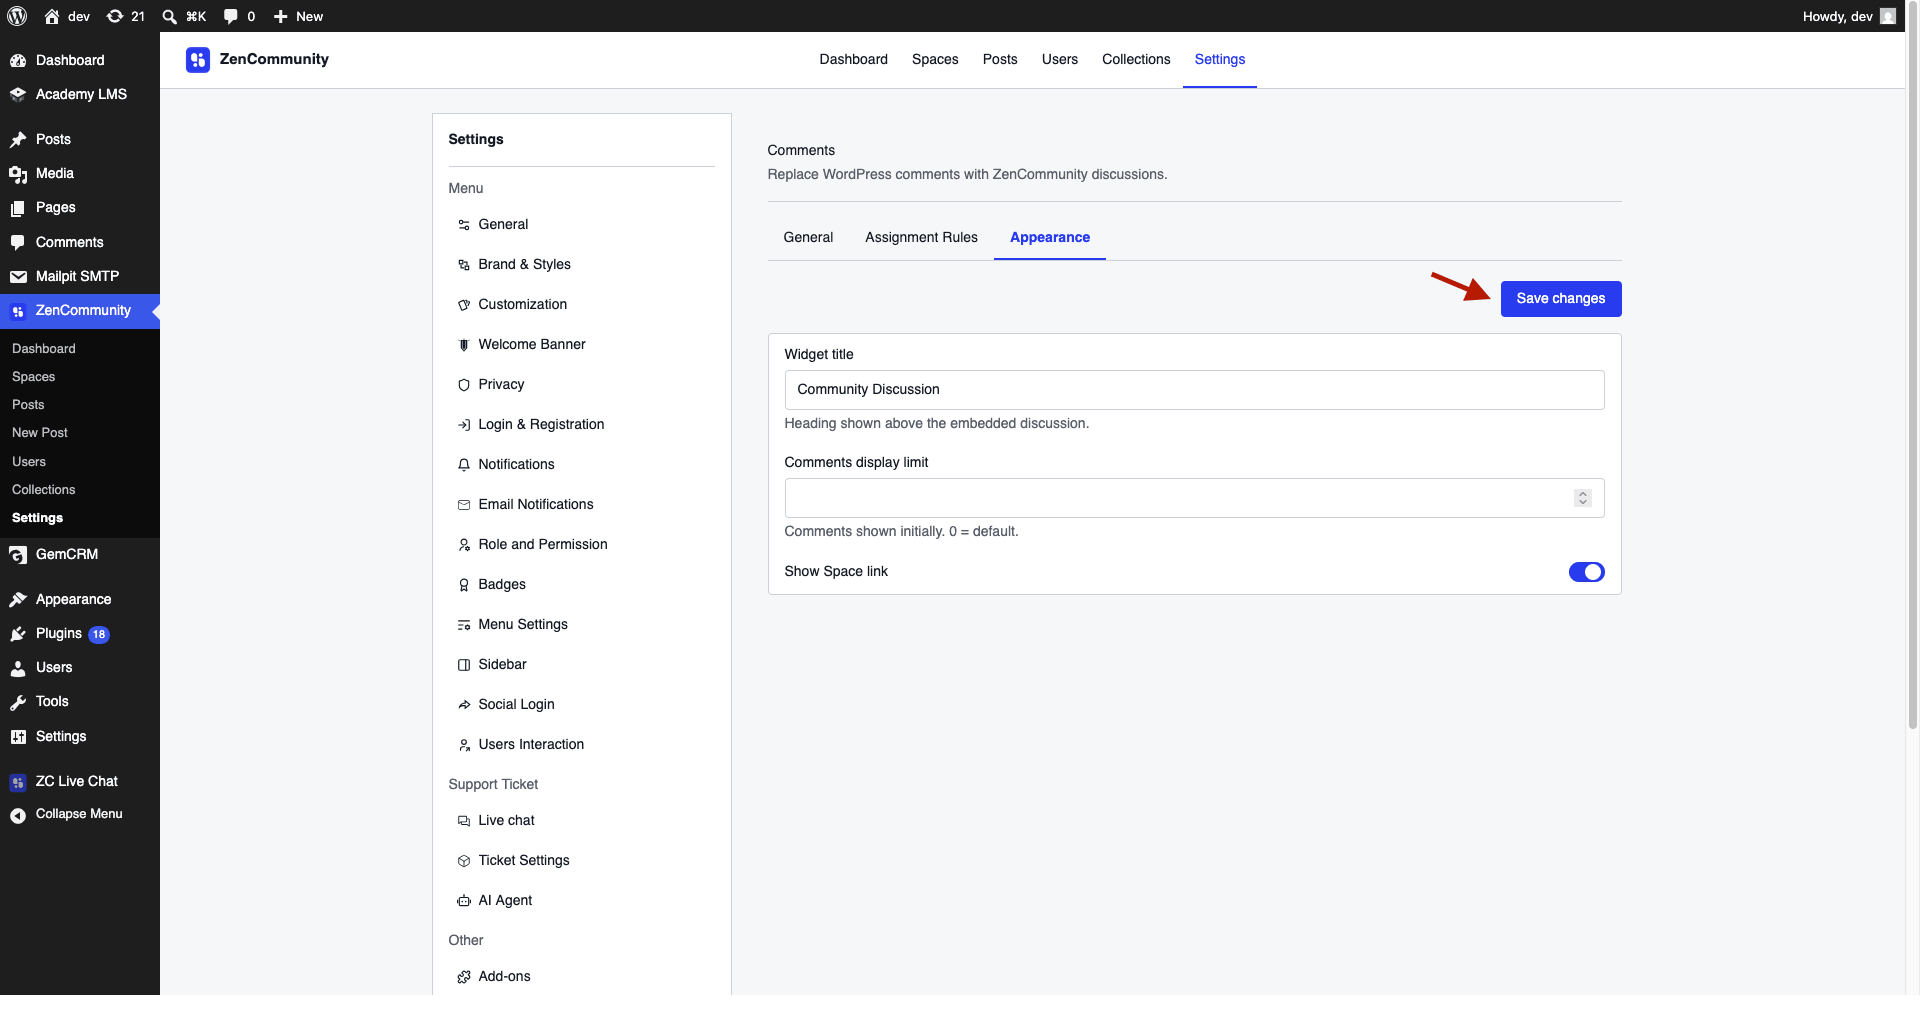Click the user avatar beside Howdy, dev

[1888, 16]
